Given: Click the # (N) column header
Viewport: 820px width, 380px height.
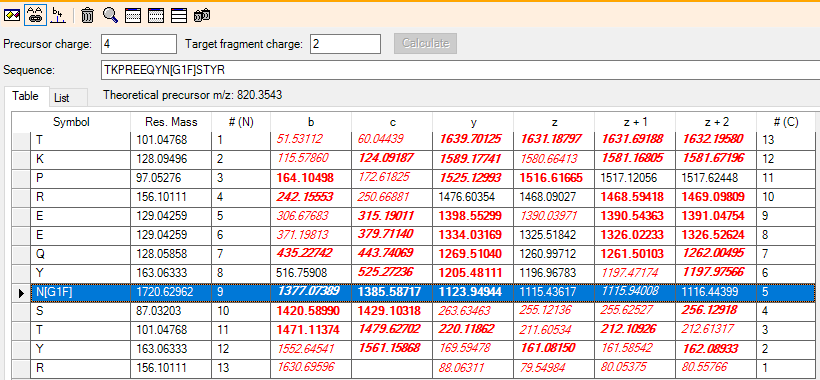Looking at the screenshot, I should [x=241, y=122].
